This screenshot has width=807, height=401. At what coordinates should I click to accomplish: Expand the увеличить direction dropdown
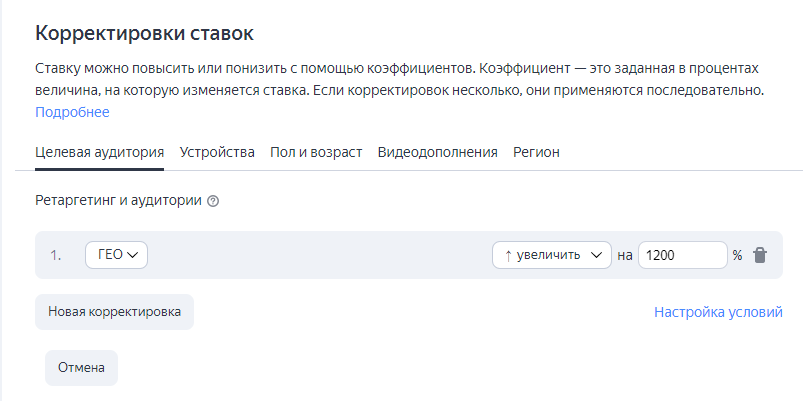552,255
